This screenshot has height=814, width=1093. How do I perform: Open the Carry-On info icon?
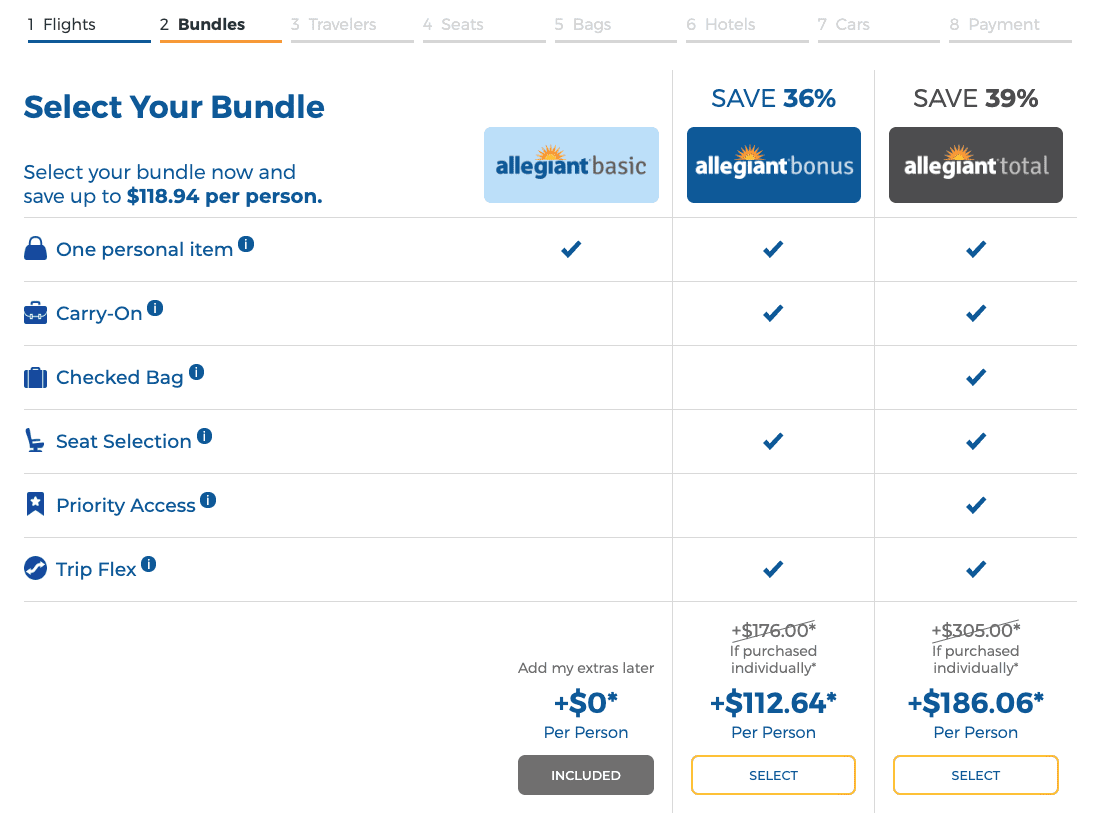[x=155, y=306]
